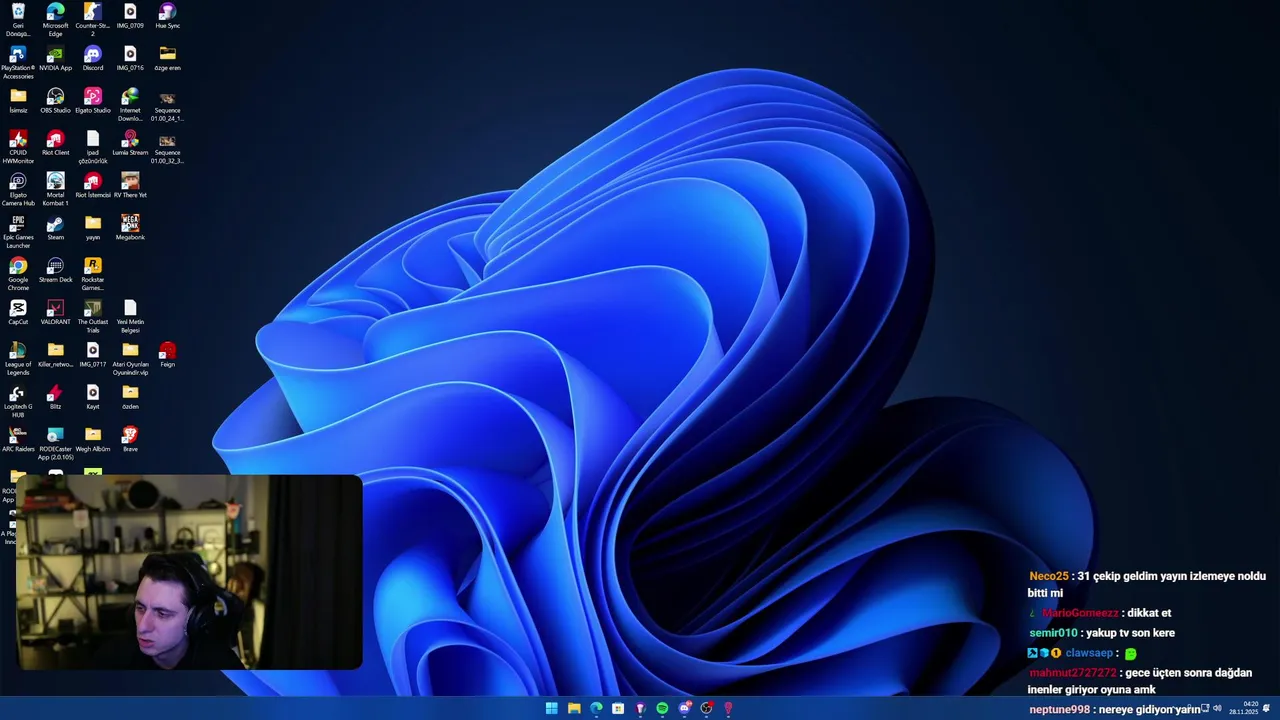Viewport: 1280px width, 720px height.
Task: Select the IMG_0709 video file
Action: 130,16
